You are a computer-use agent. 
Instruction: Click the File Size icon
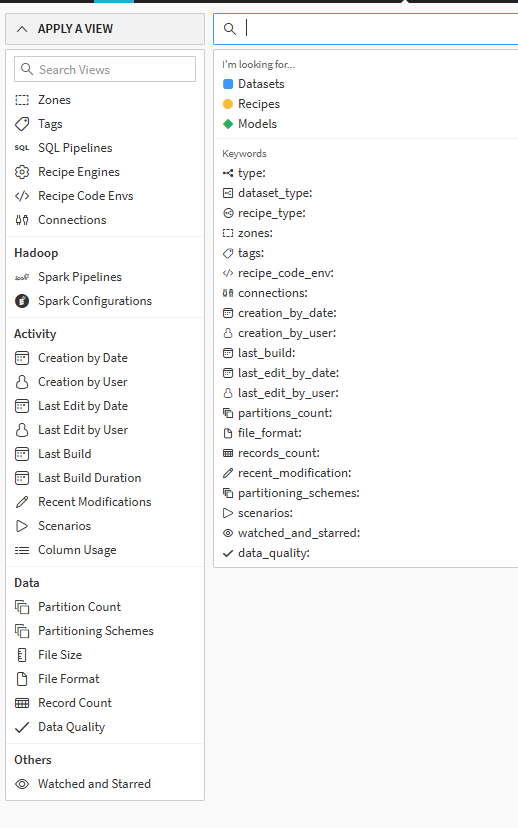pyautogui.click(x=22, y=655)
